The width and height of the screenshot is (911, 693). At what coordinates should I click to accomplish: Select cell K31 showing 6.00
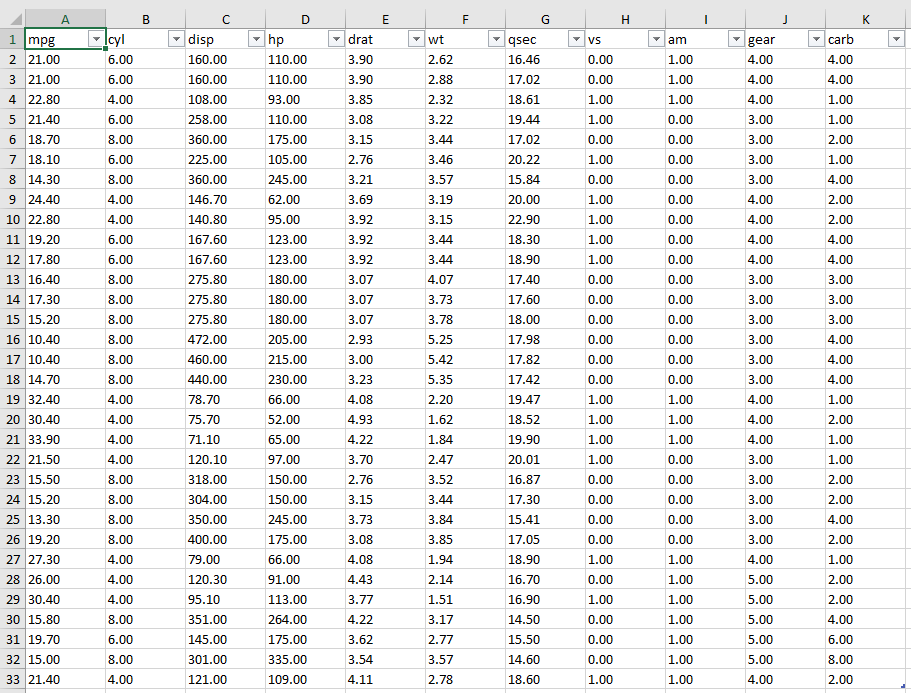pos(865,639)
